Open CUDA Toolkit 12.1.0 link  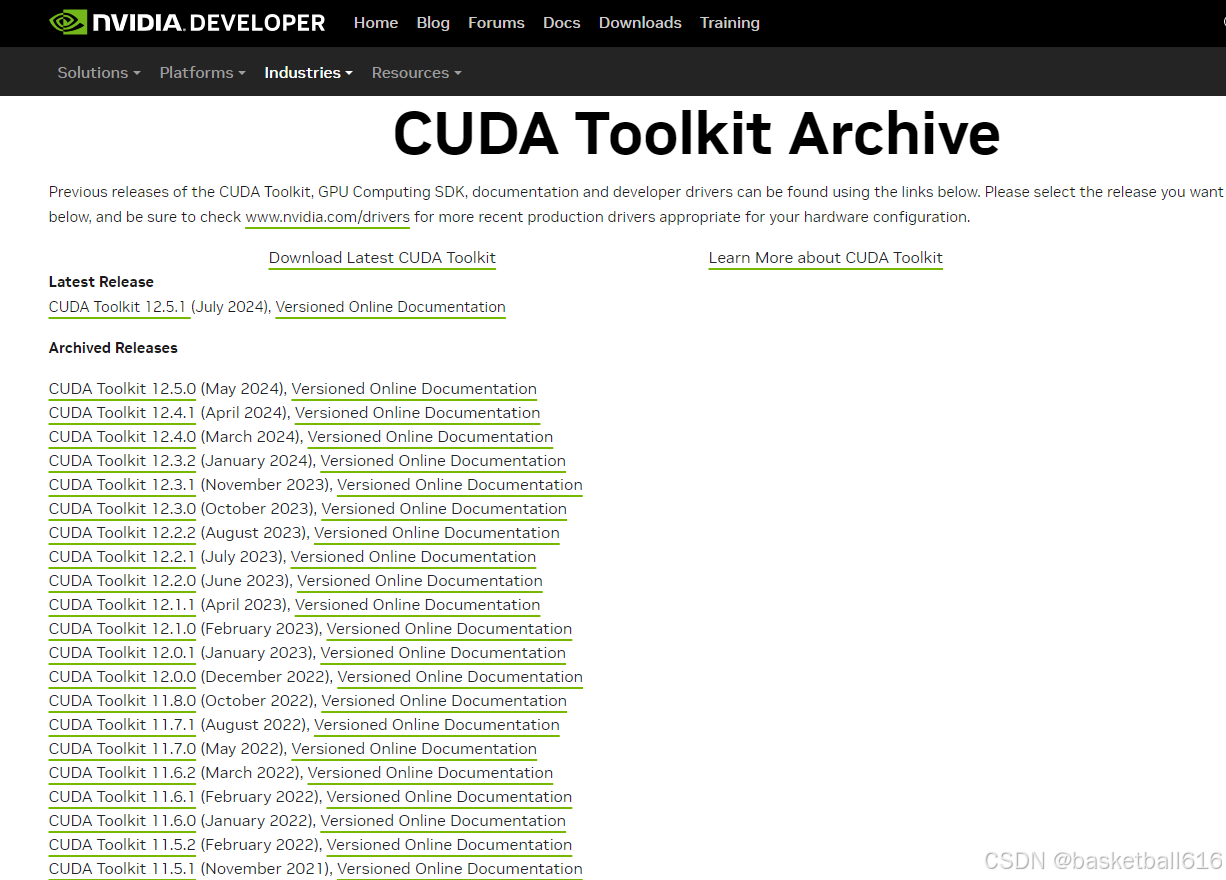tap(122, 629)
